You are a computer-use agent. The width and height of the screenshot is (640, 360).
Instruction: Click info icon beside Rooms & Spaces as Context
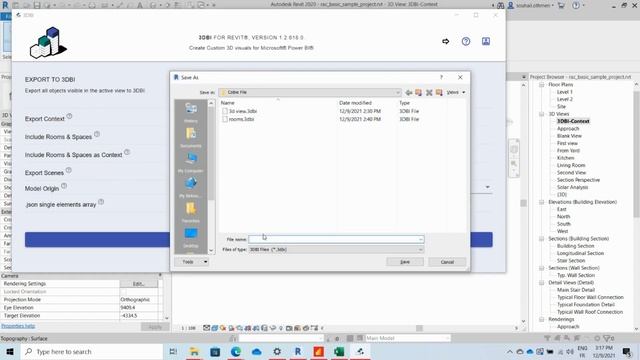(x=127, y=152)
